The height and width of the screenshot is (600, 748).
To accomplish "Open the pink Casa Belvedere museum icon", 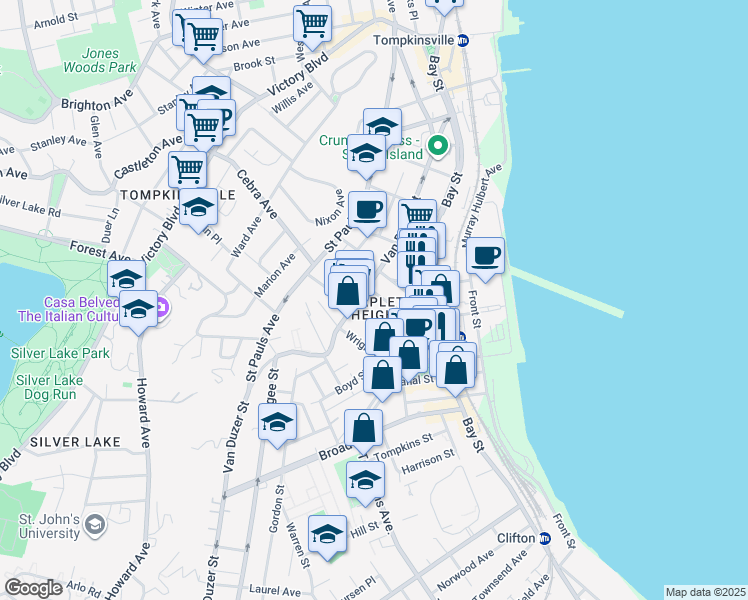I will point(166,303).
